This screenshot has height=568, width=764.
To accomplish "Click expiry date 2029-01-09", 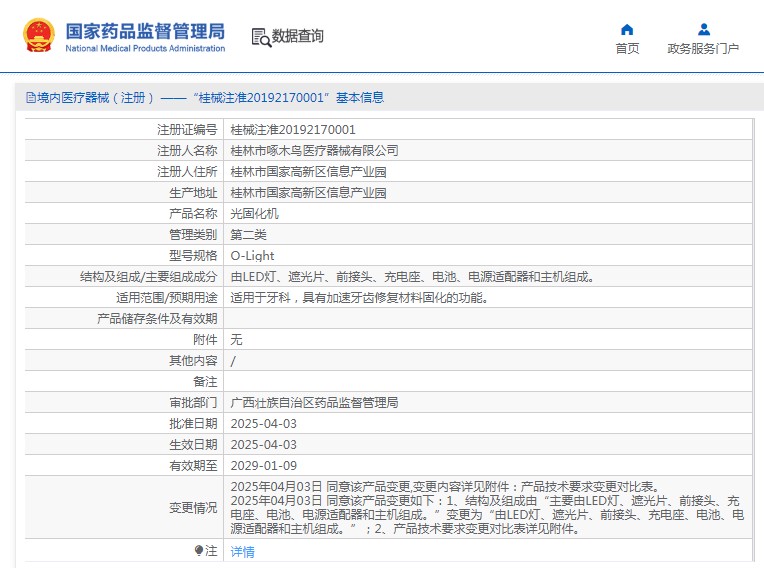I will click(264, 466).
